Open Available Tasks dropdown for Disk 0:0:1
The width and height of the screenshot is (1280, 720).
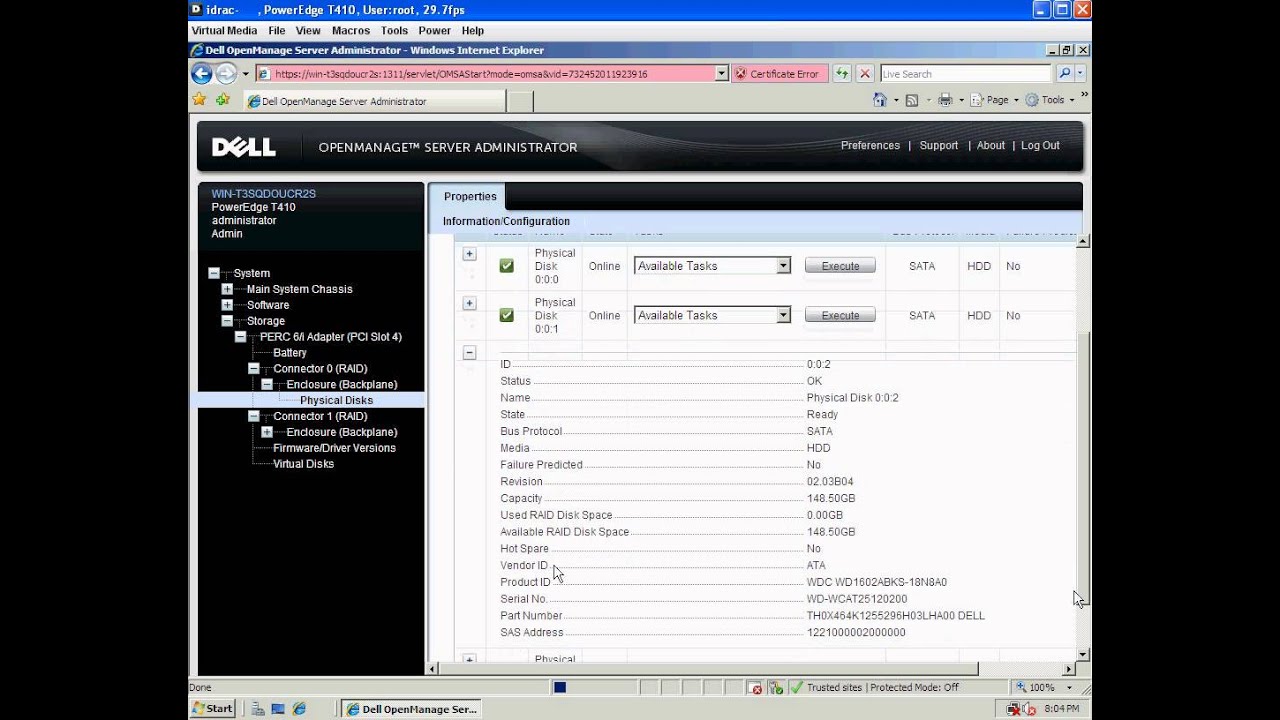pos(712,315)
